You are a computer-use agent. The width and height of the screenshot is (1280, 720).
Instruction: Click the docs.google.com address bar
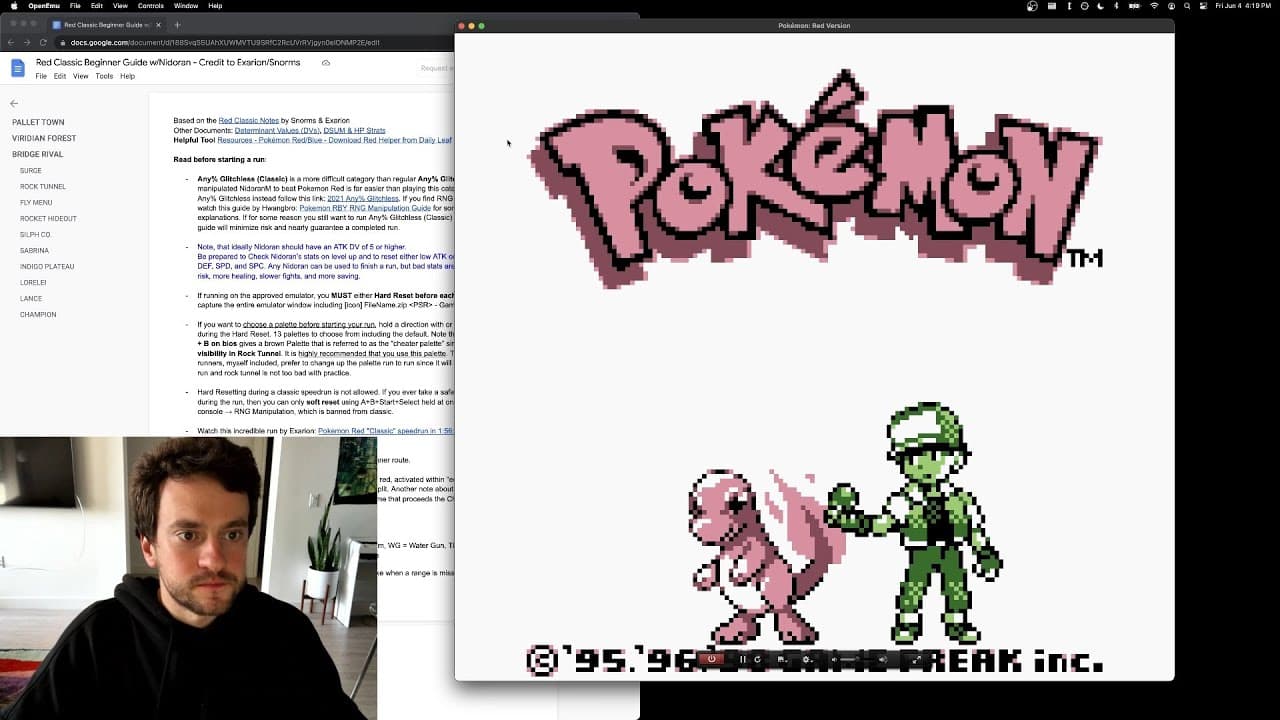coord(254,43)
